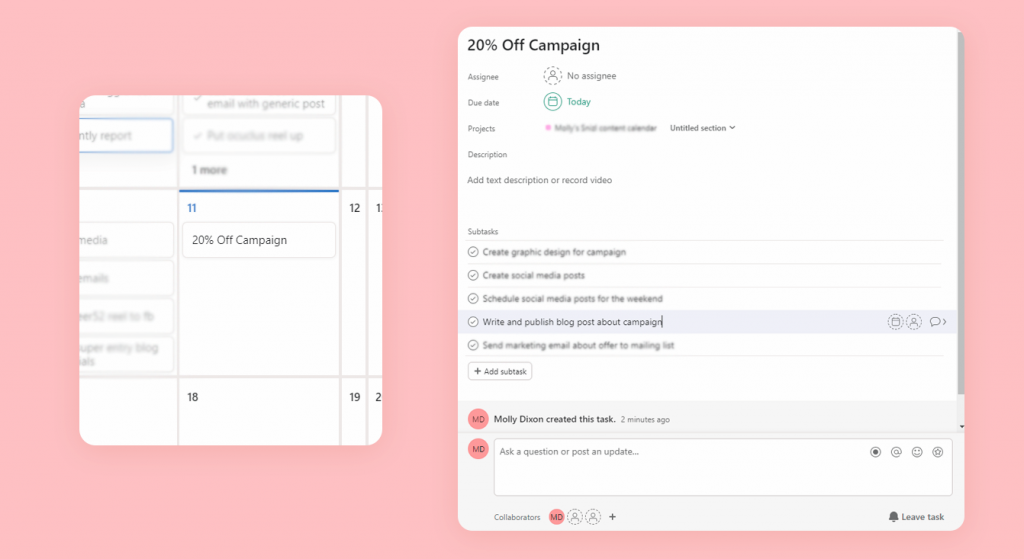This screenshot has width=1024, height=559.
Task: Expand the Untitled section dropdown
Action: (x=702, y=128)
